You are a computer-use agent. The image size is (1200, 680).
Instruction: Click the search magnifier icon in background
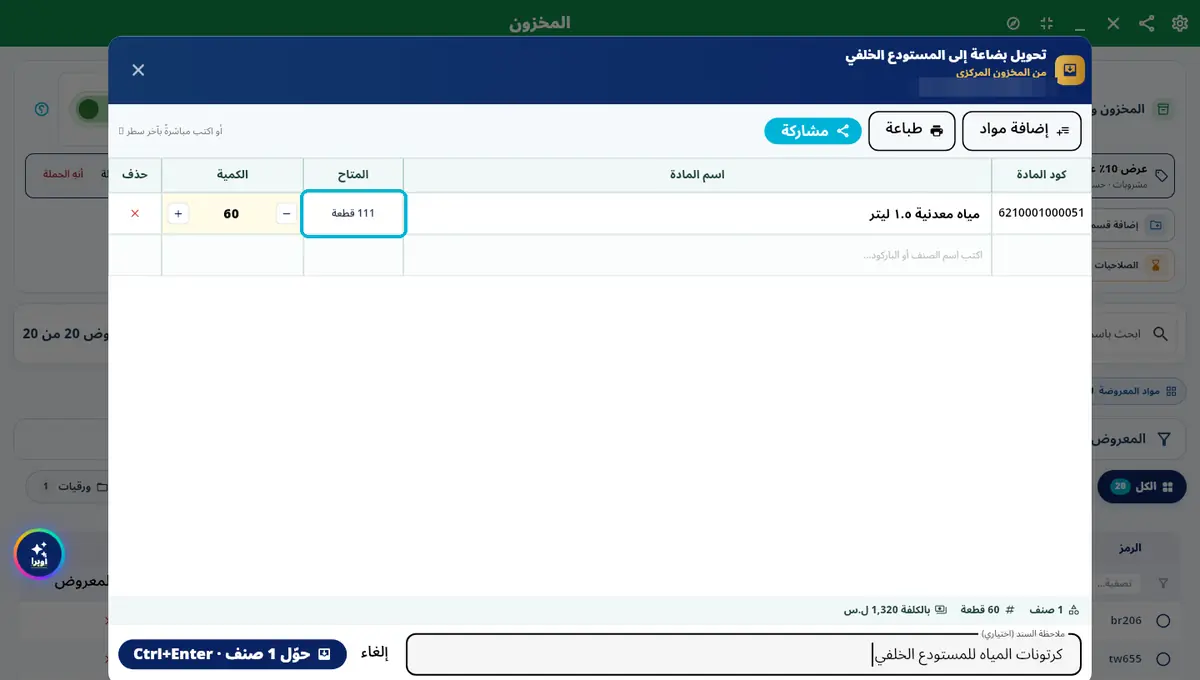(1161, 334)
